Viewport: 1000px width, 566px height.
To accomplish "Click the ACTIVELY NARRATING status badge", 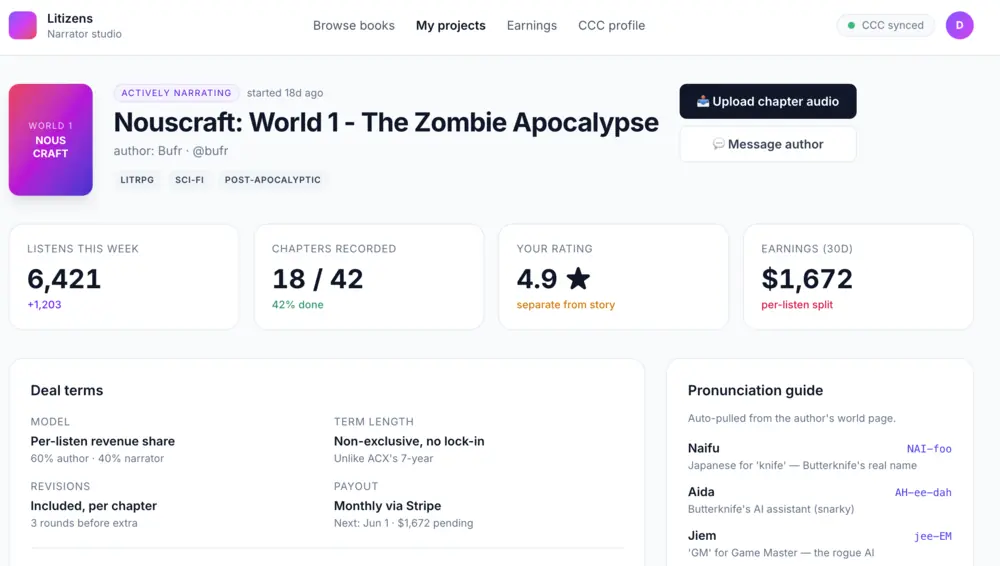I will (x=176, y=93).
